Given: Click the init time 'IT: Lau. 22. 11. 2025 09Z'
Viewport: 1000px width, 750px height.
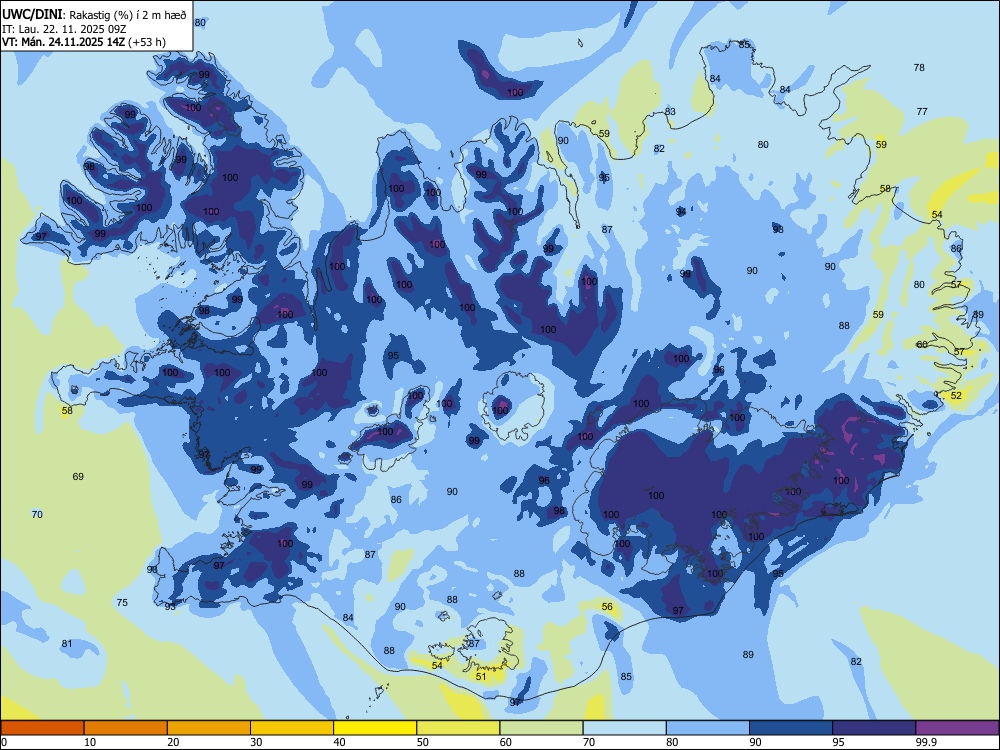Looking at the screenshot, I should point(62,29).
